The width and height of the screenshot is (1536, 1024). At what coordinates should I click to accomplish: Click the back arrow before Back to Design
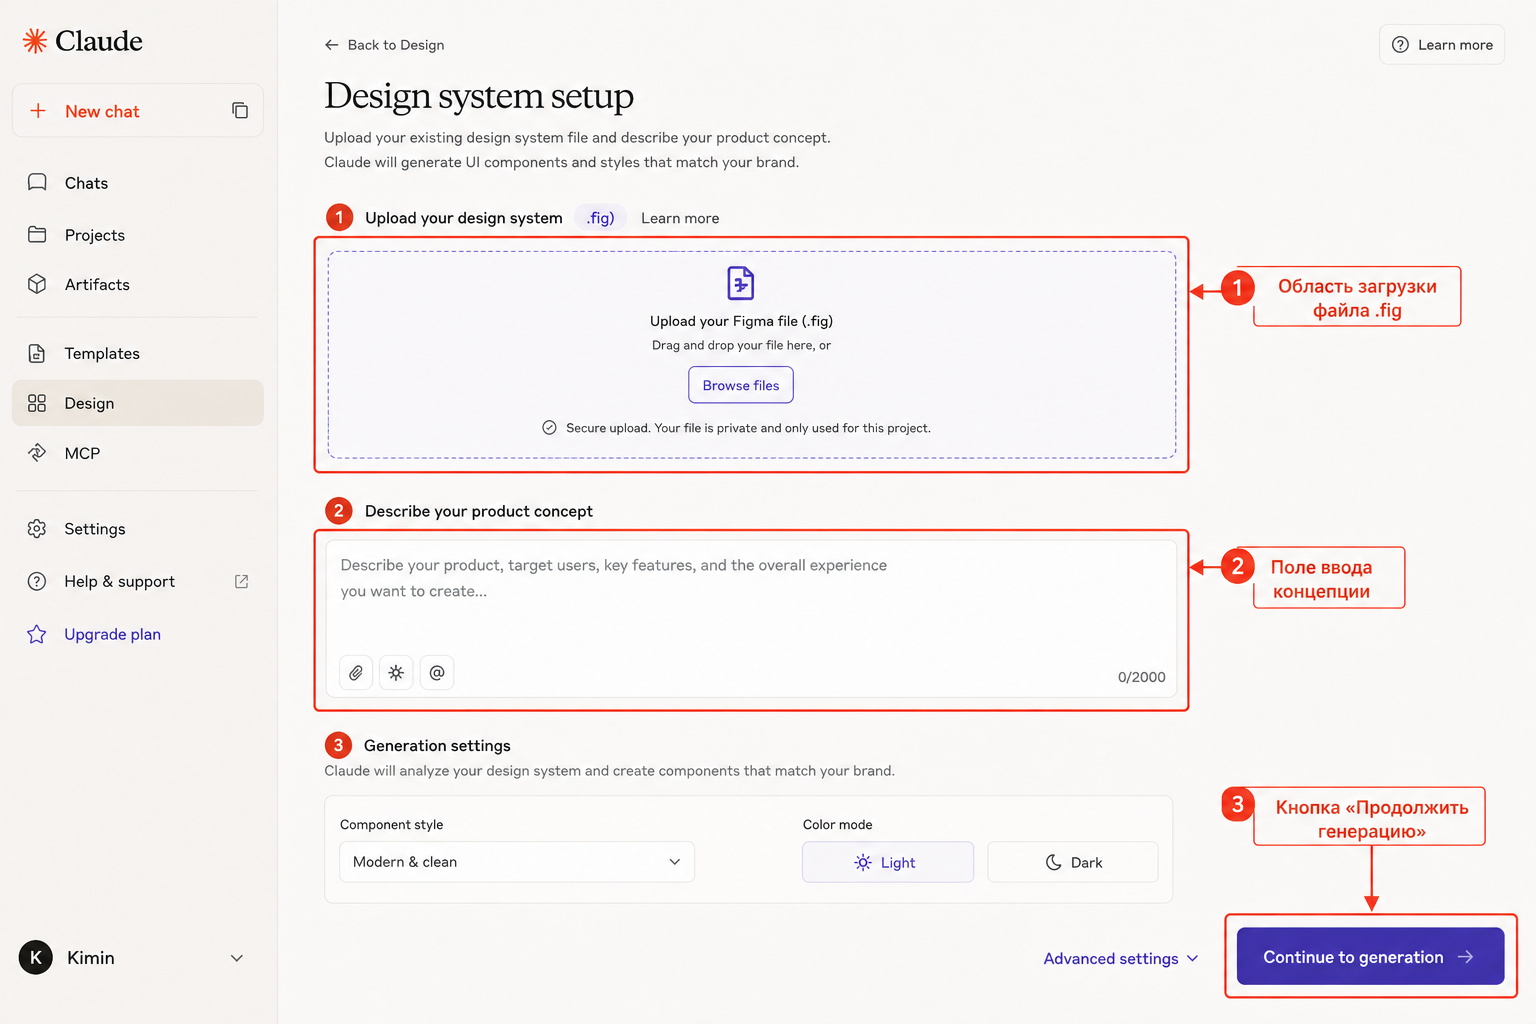(332, 45)
